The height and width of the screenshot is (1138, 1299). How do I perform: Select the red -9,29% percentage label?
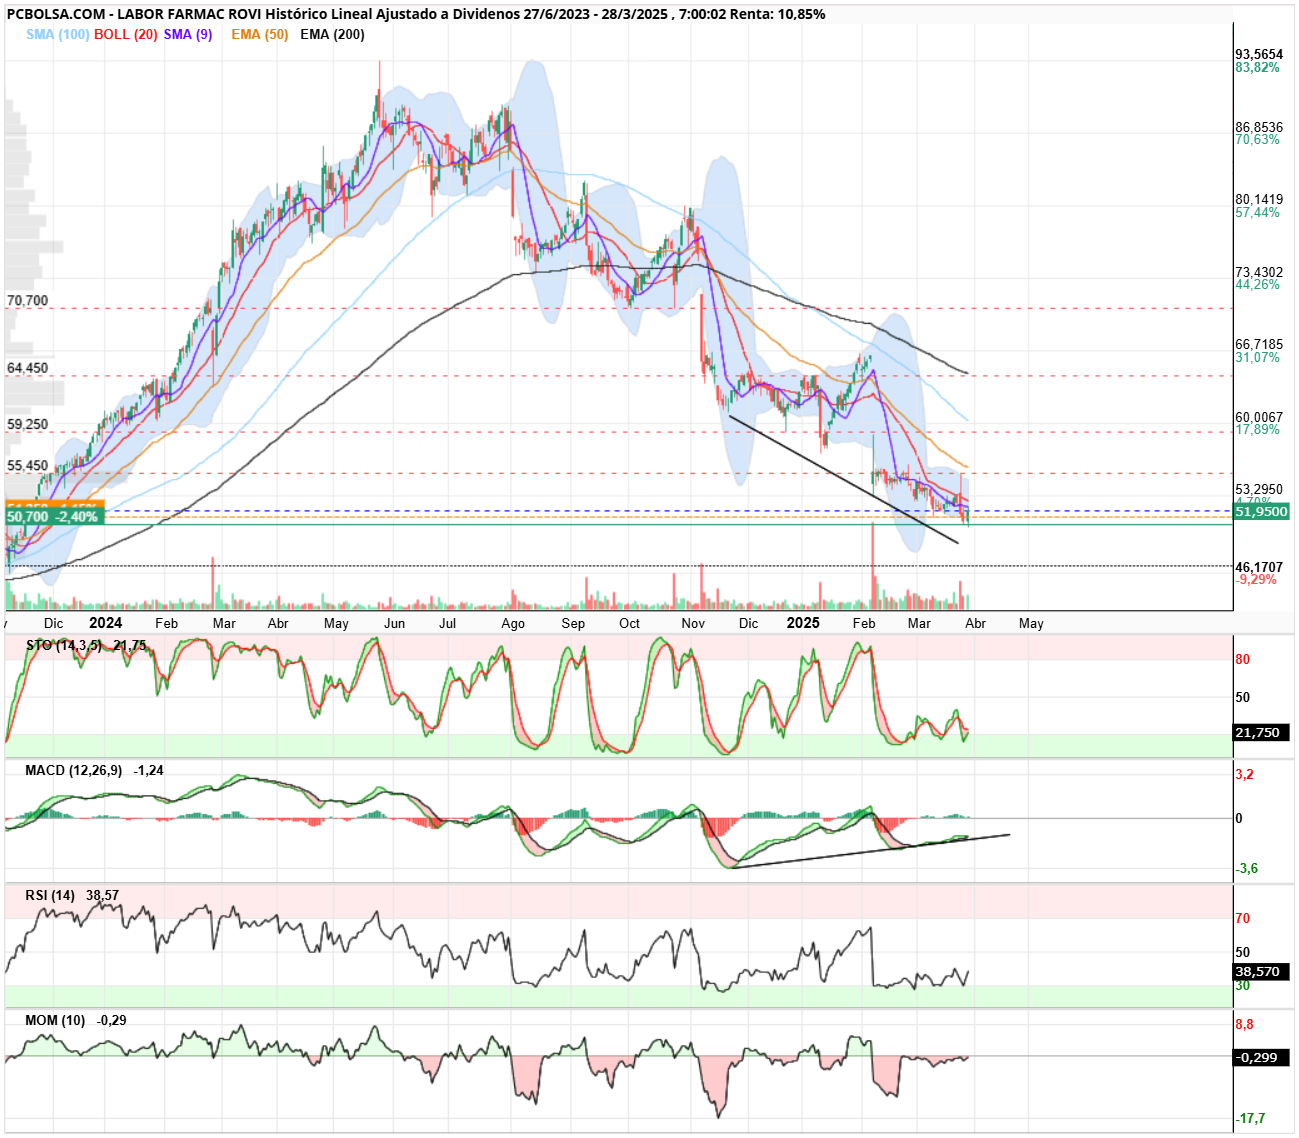point(1256,579)
